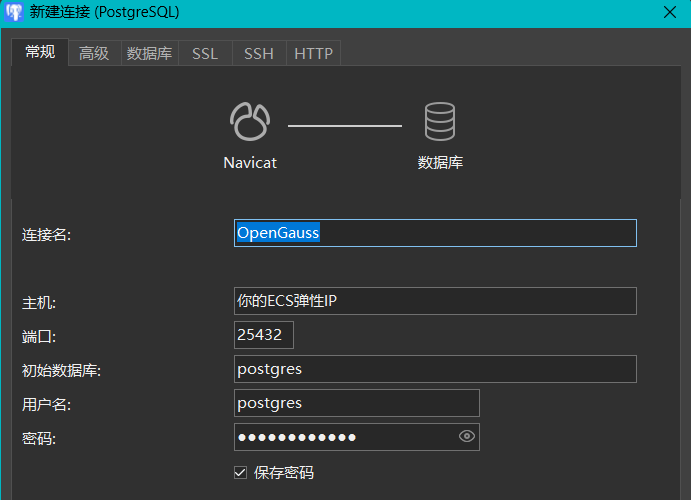Show password with the eye icon
This screenshot has height=500, width=691.
pyautogui.click(x=467, y=436)
